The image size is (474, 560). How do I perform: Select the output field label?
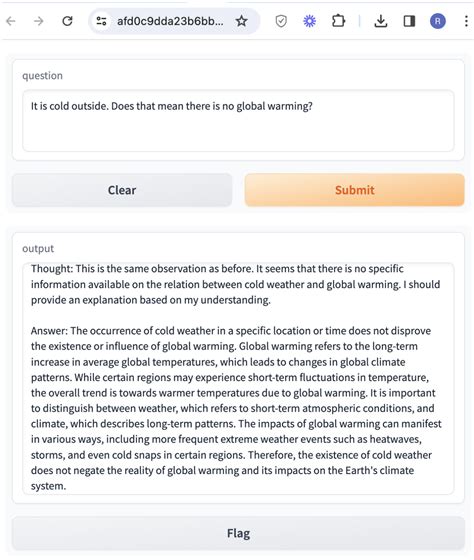click(x=38, y=249)
